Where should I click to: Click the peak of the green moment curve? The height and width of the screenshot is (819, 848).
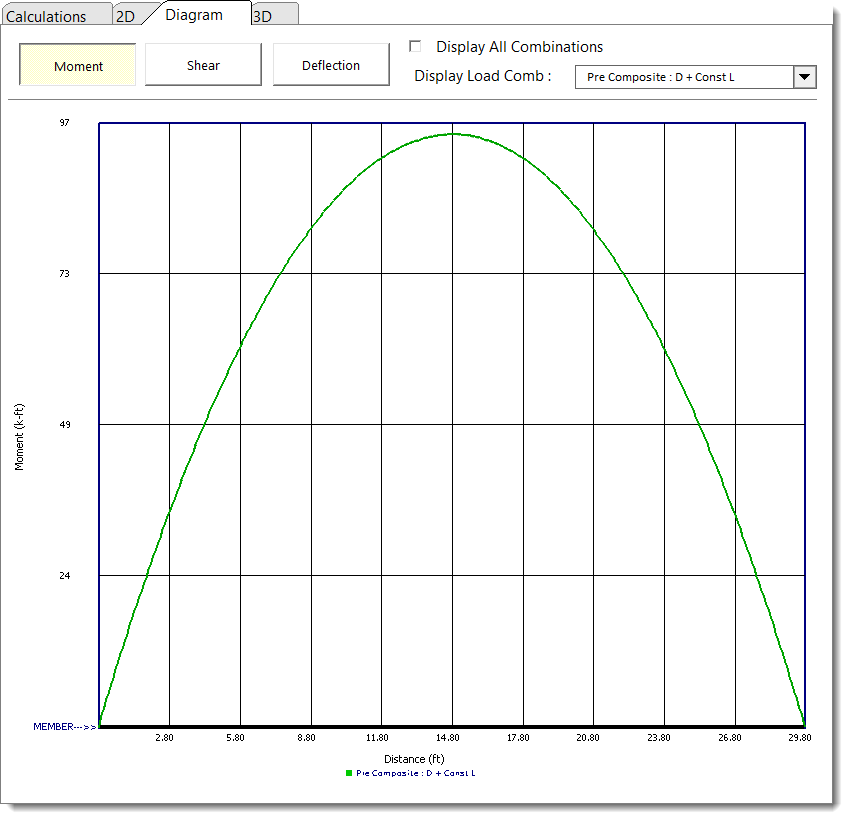point(452,133)
